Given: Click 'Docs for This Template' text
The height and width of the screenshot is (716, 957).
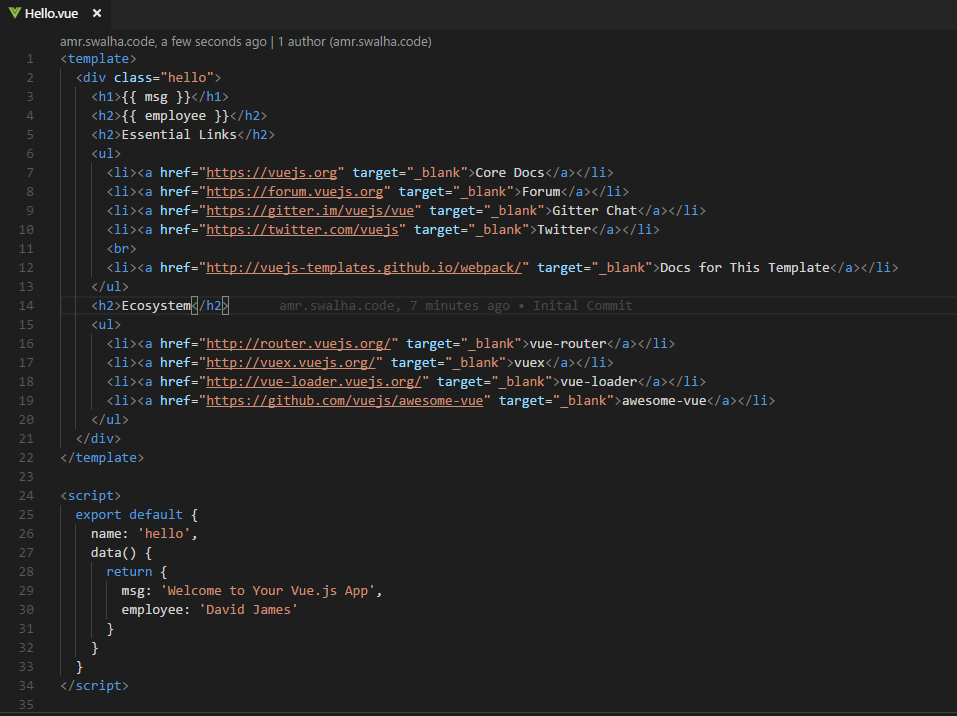Looking at the screenshot, I should point(745,267).
